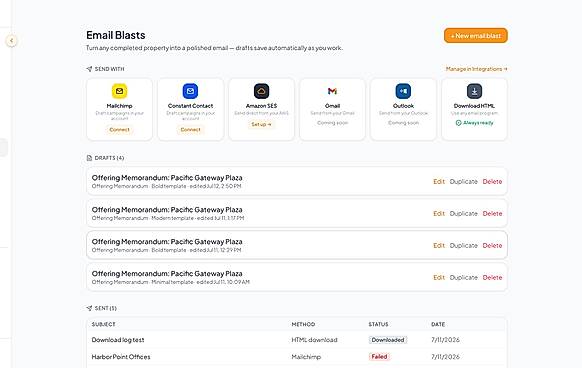Click the Send With paper plane icon

coord(89,69)
